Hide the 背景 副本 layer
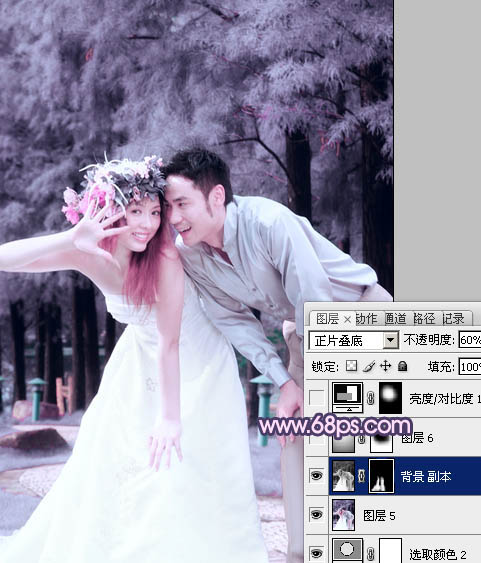481x563 pixels. [316, 476]
